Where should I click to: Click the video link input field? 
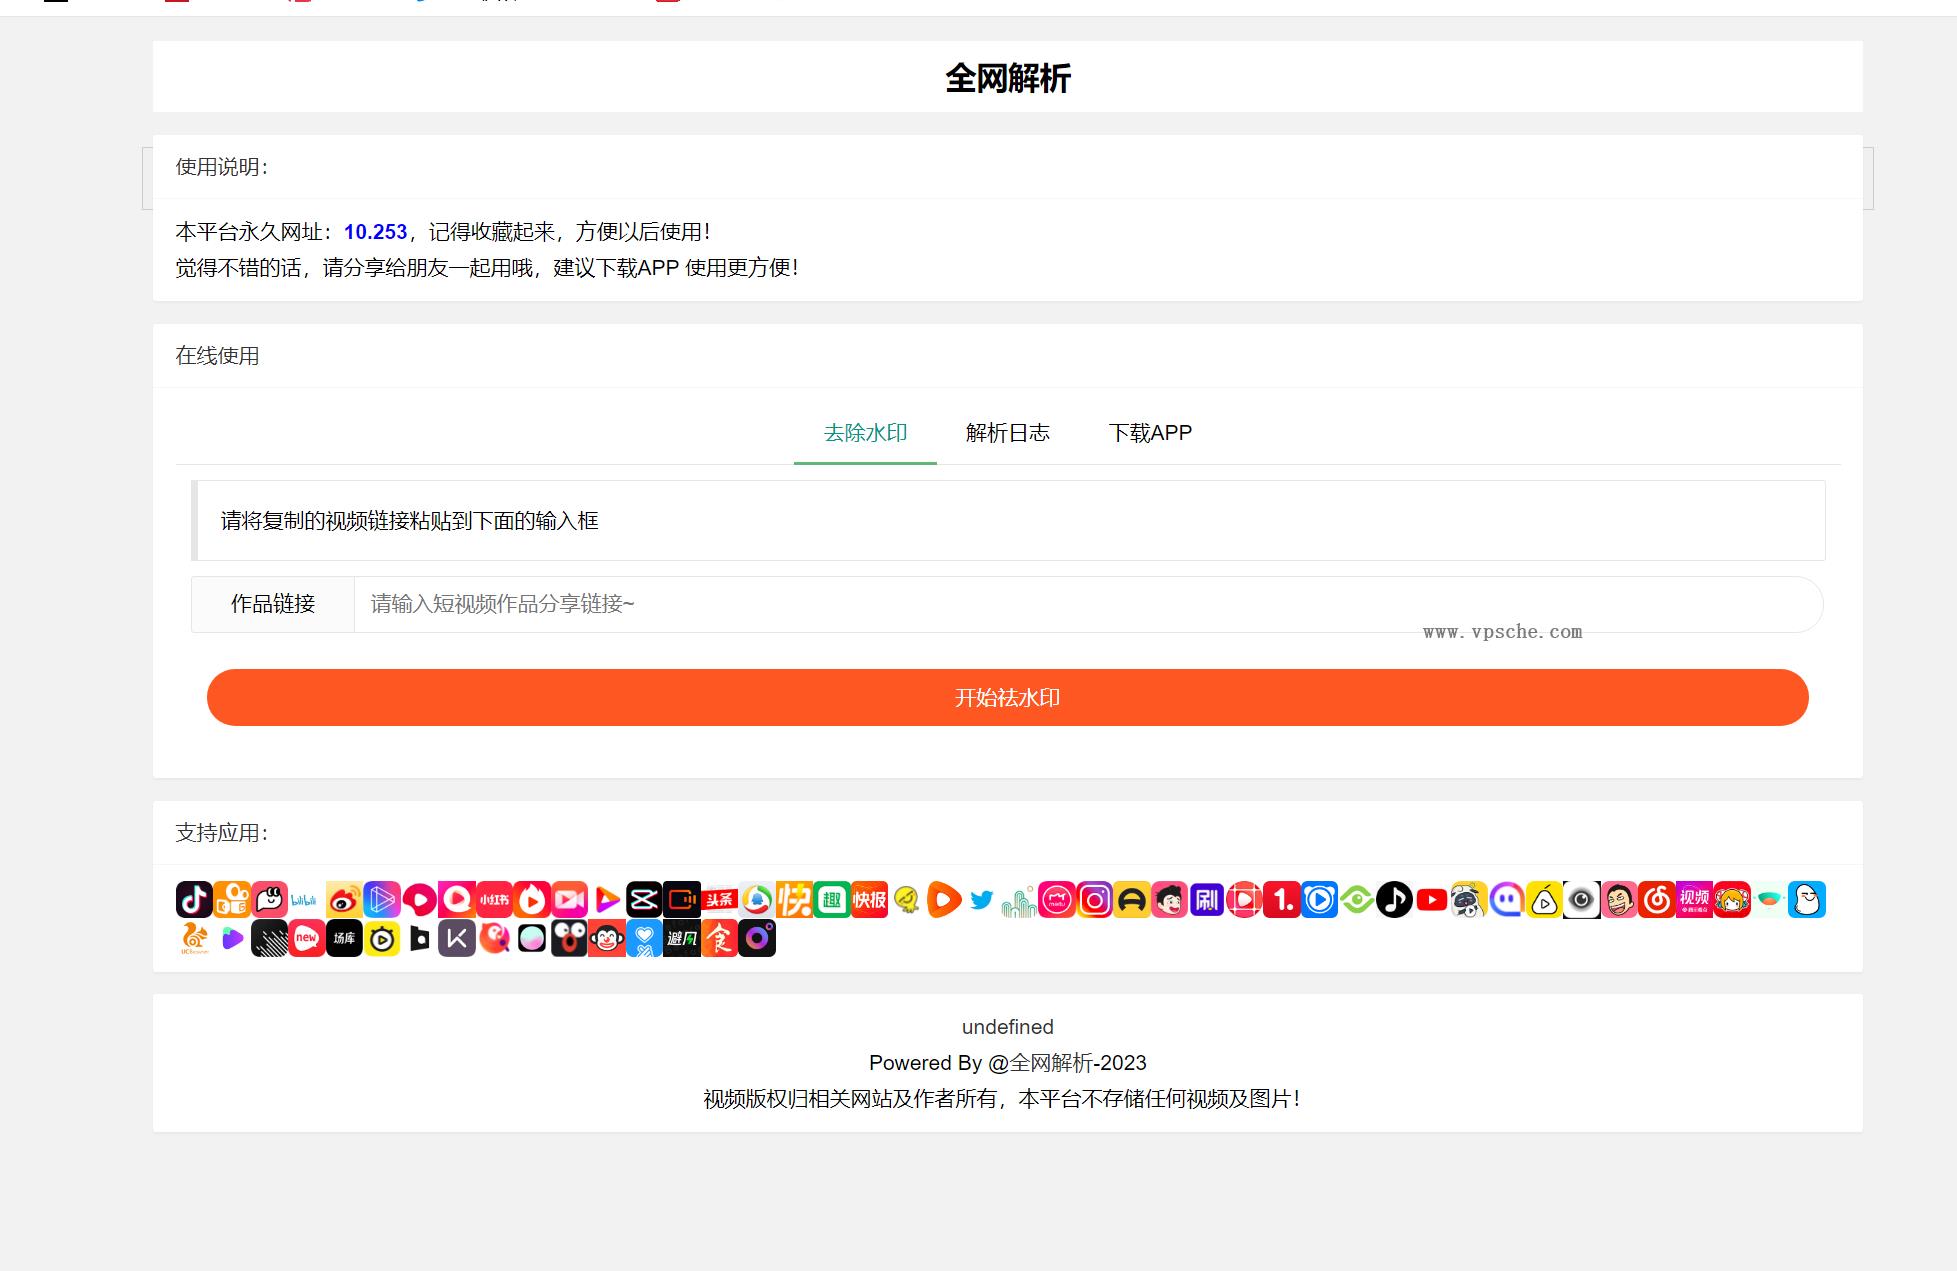[x=900, y=605]
